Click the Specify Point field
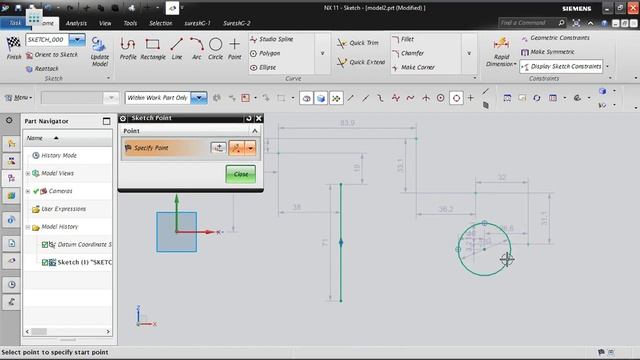Image resolution: width=640 pixels, height=360 pixels. click(x=166, y=148)
